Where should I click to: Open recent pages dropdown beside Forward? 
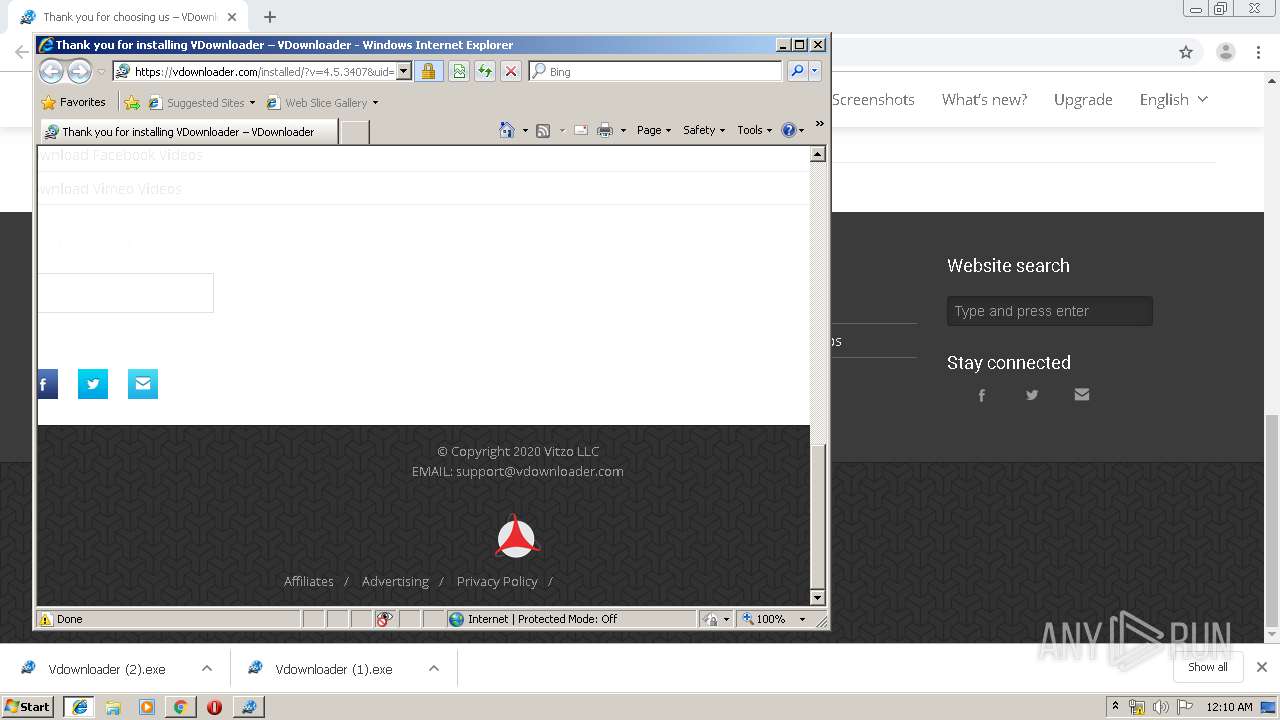pos(101,72)
